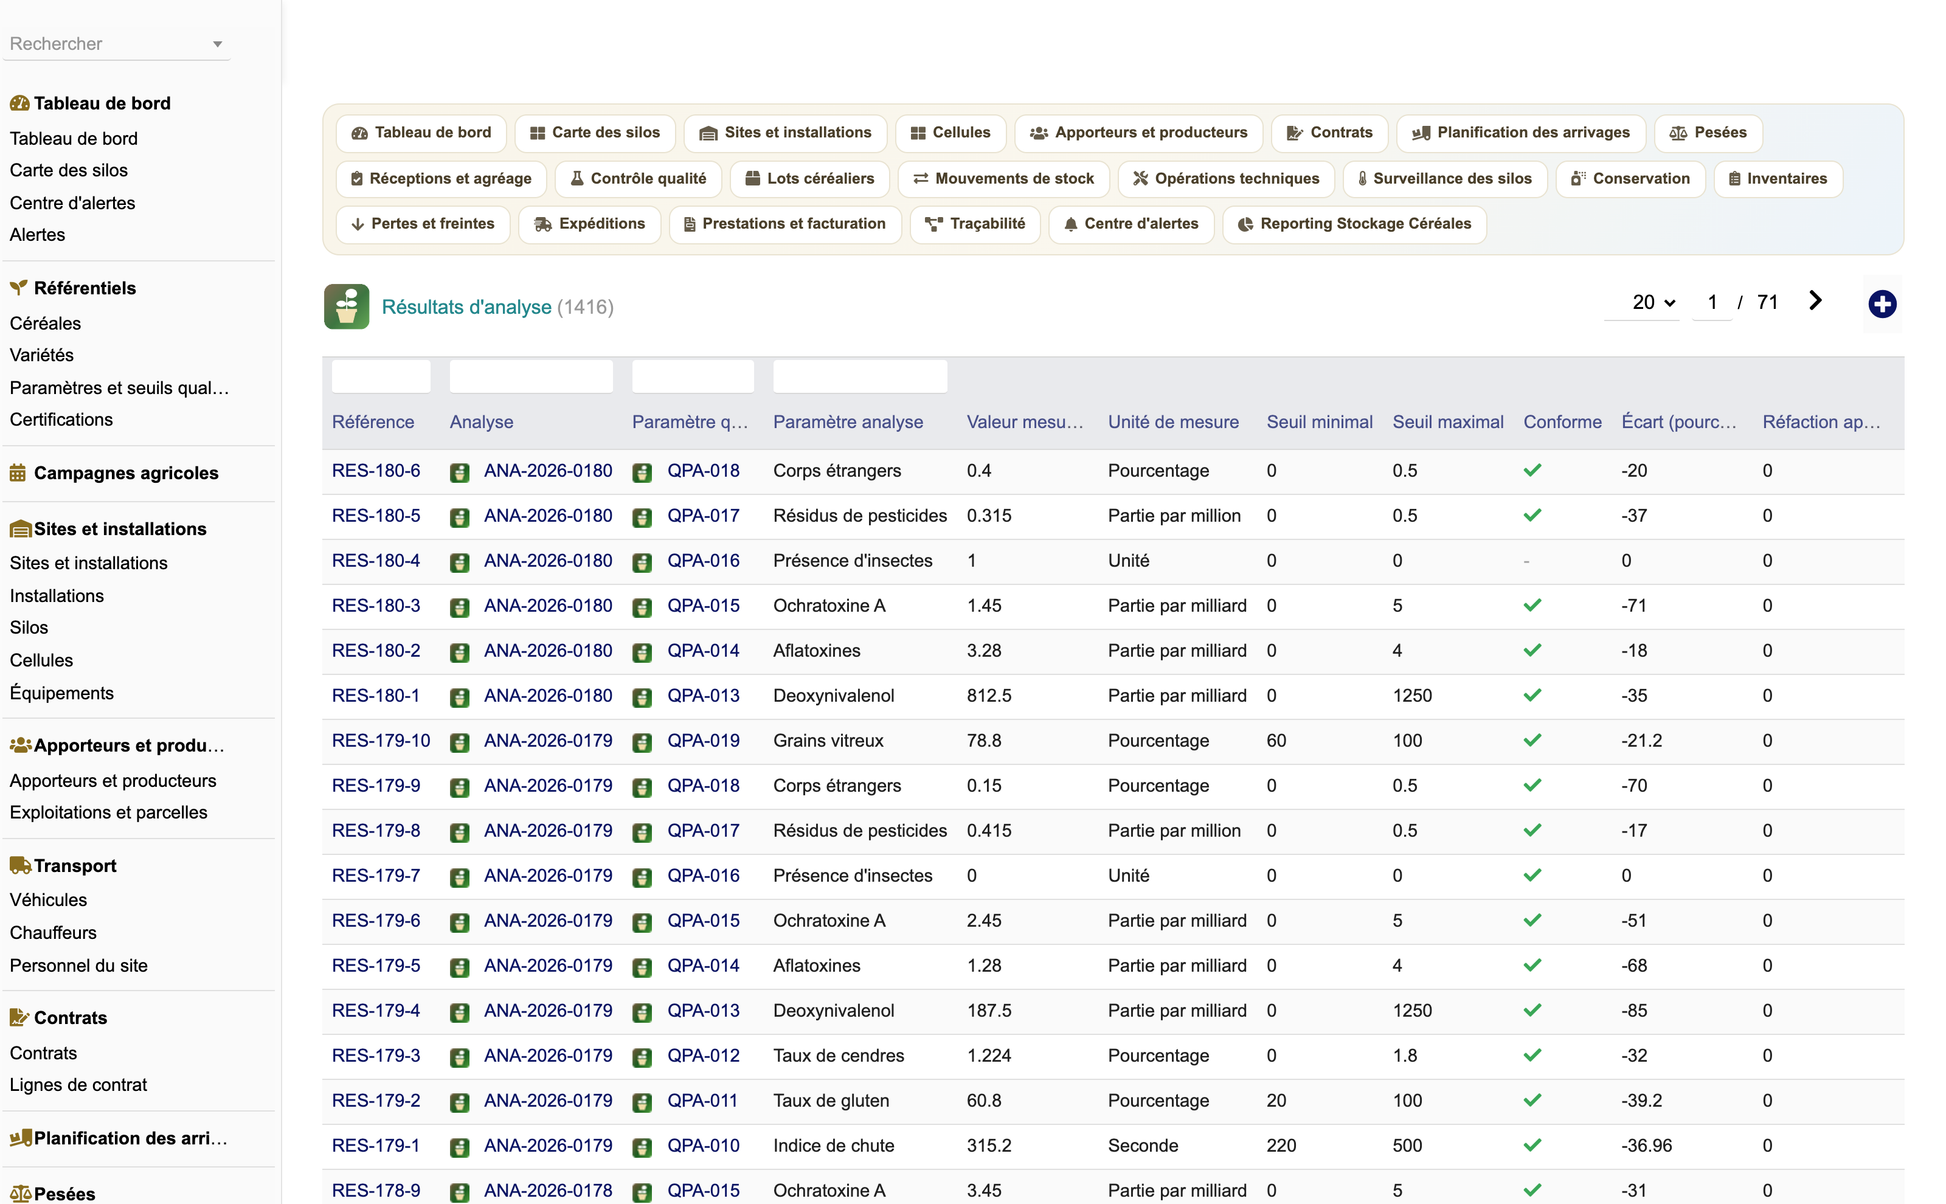Viewport: 1946px width, 1204px height.
Task: Sort by the Conforme column header
Action: tap(1562, 422)
